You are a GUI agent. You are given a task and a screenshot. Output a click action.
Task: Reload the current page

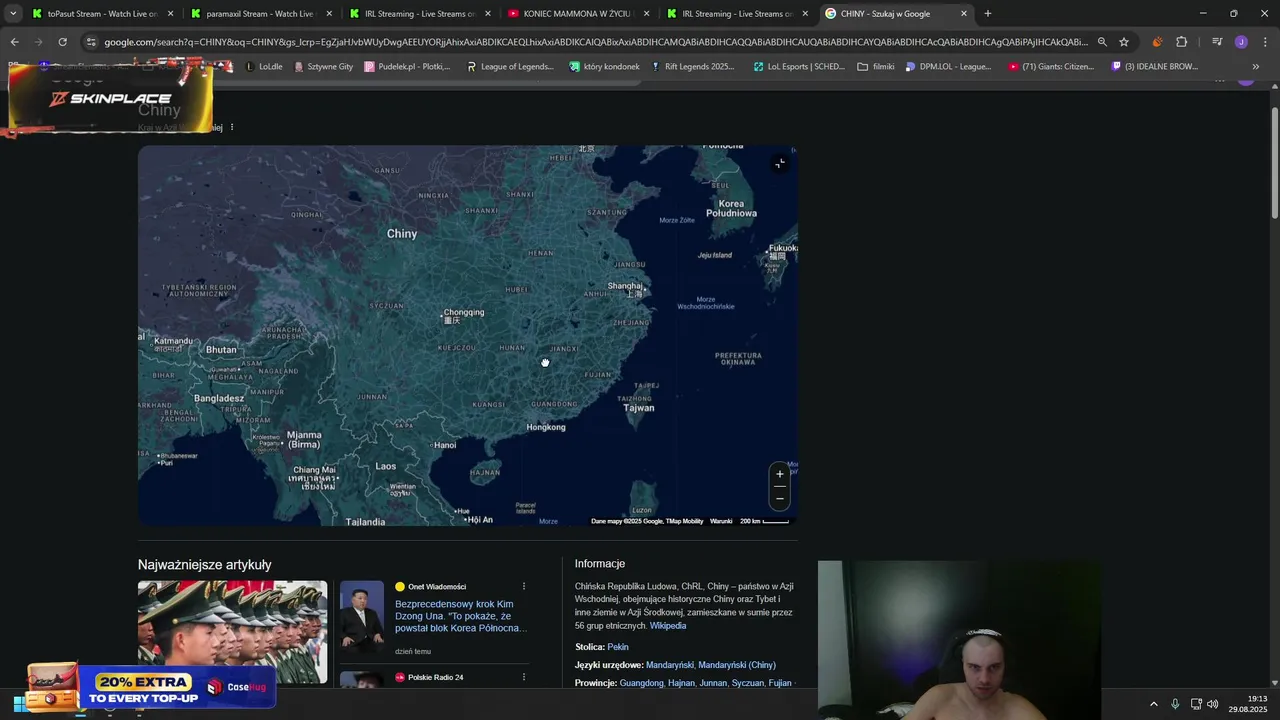(x=62, y=42)
